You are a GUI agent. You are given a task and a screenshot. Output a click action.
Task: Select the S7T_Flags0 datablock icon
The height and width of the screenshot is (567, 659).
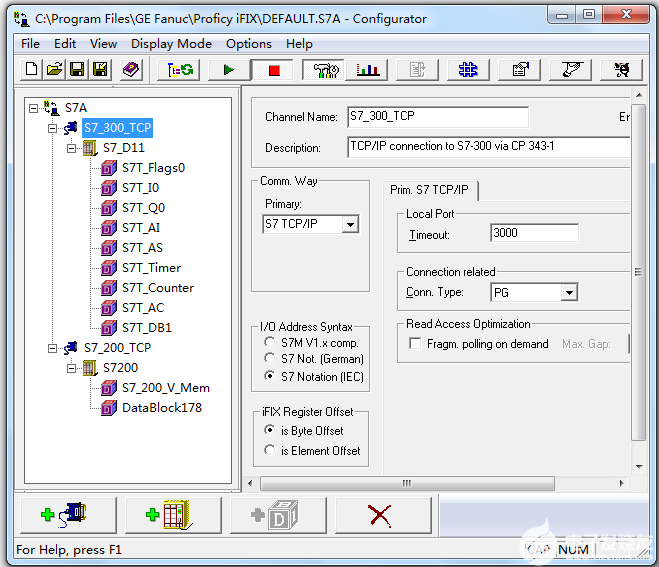108,168
